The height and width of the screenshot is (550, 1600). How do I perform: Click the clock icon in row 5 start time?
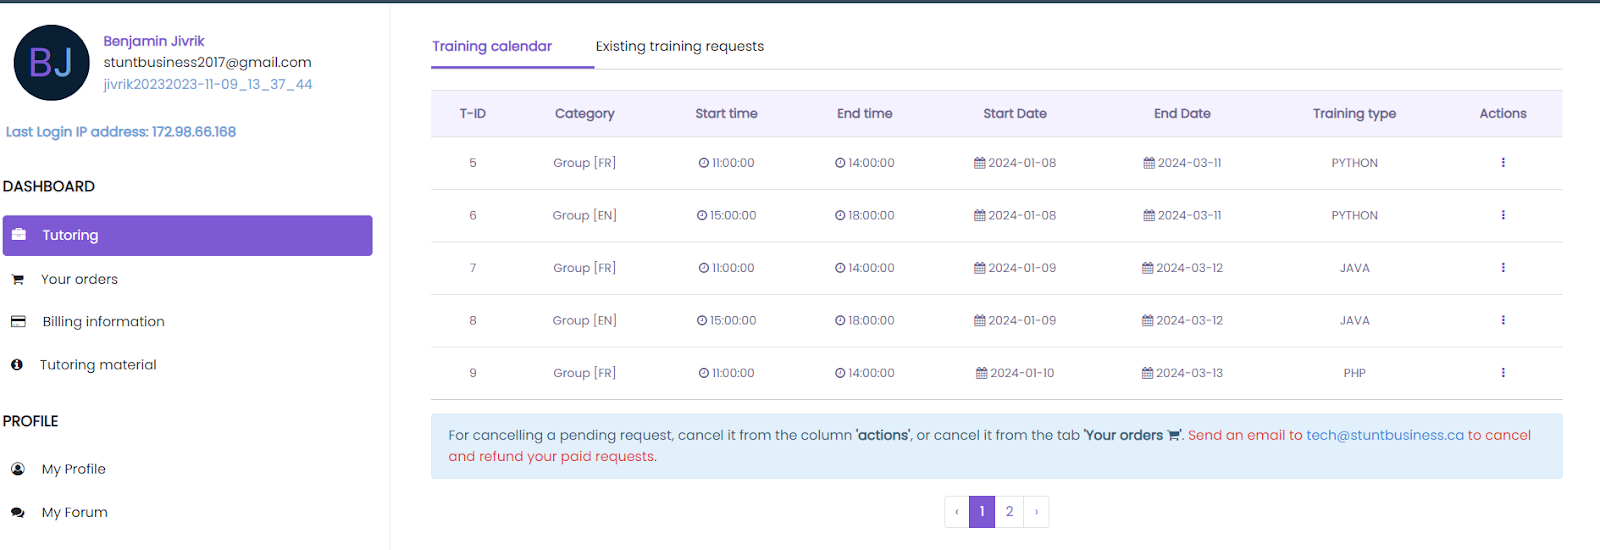click(704, 163)
